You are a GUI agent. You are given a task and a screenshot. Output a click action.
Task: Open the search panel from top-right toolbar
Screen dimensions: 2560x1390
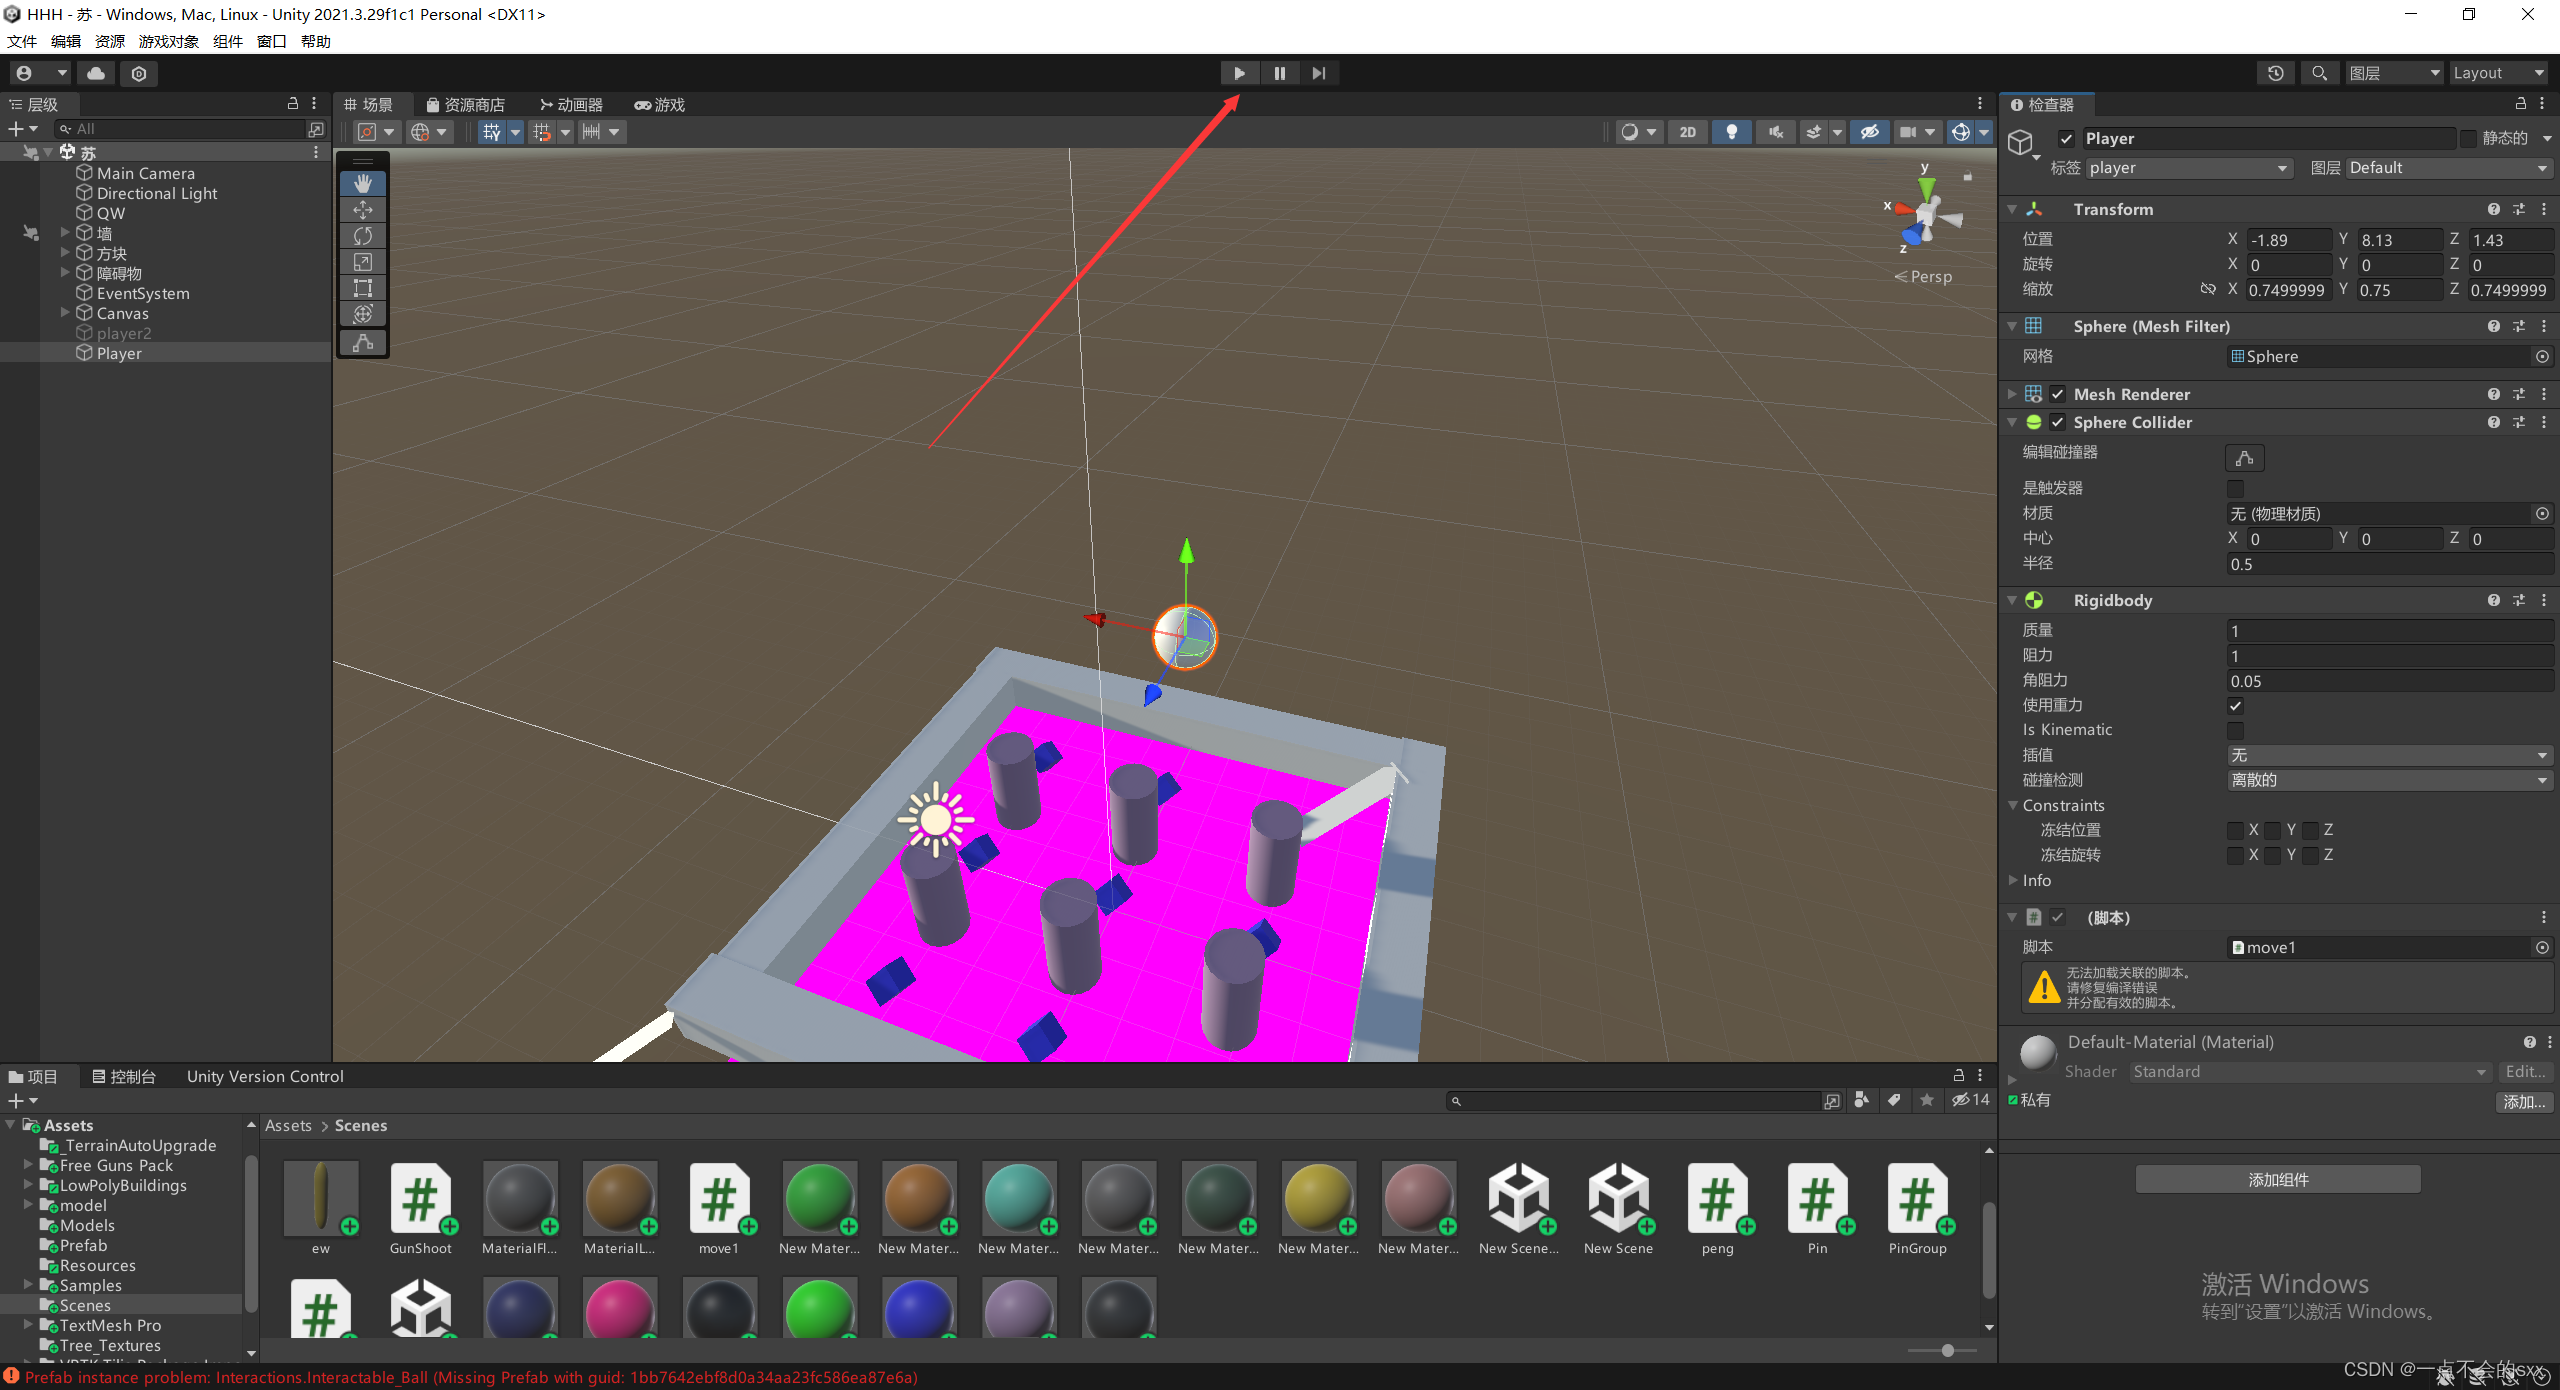point(2320,72)
